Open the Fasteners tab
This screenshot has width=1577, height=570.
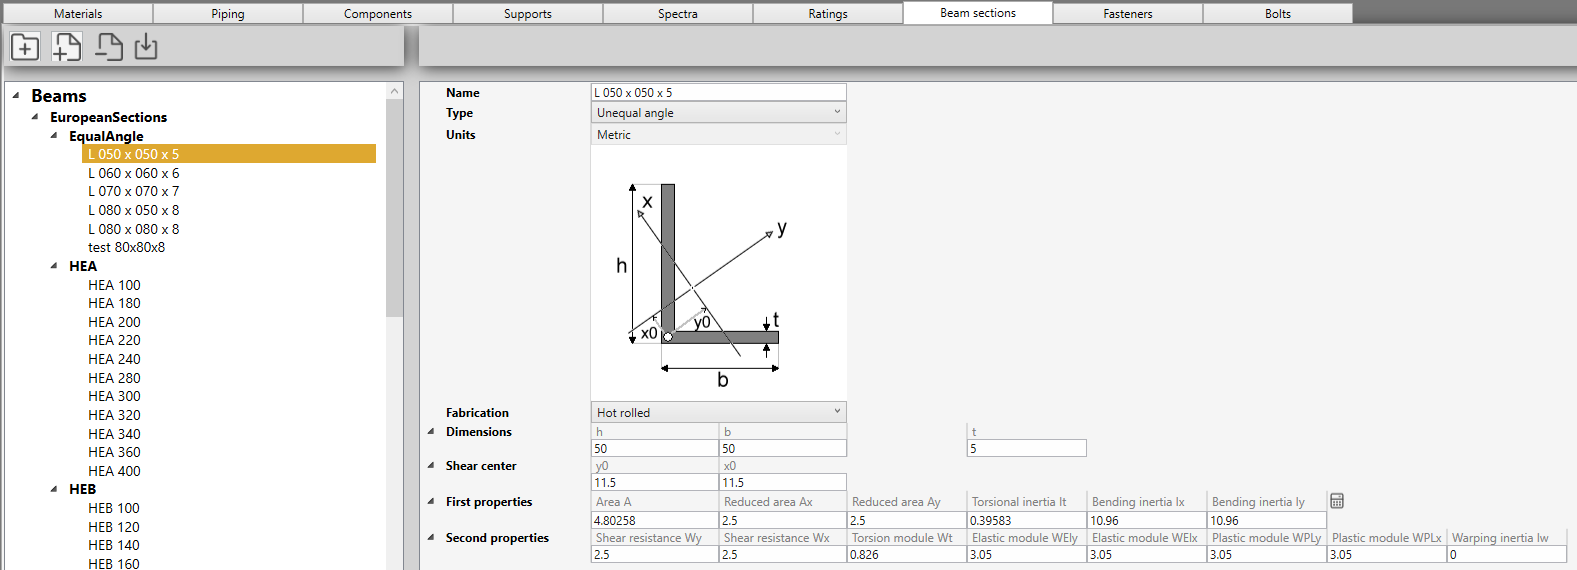point(1128,14)
